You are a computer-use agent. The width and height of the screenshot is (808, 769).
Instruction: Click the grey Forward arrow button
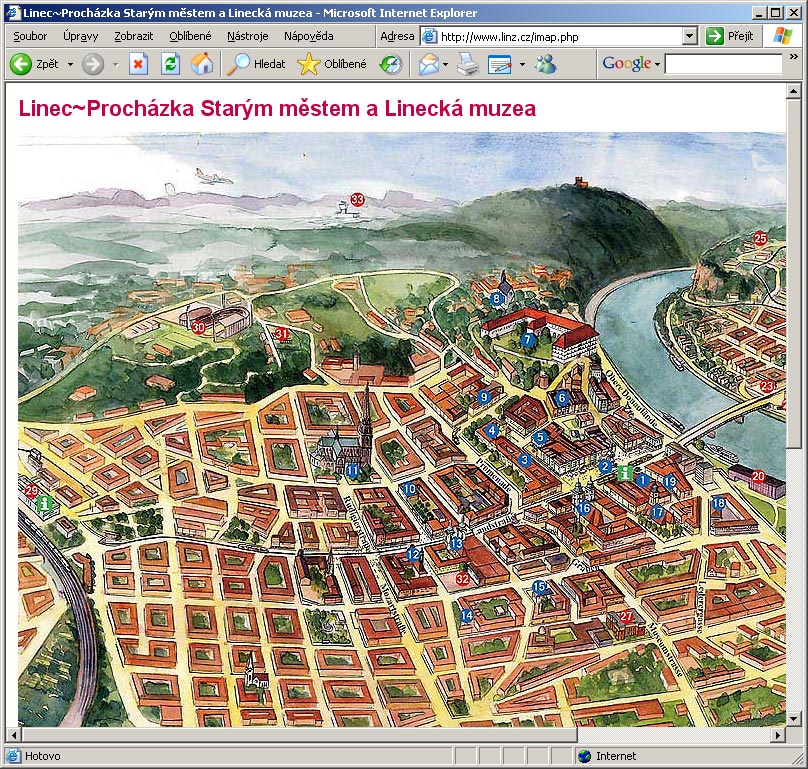coord(93,64)
